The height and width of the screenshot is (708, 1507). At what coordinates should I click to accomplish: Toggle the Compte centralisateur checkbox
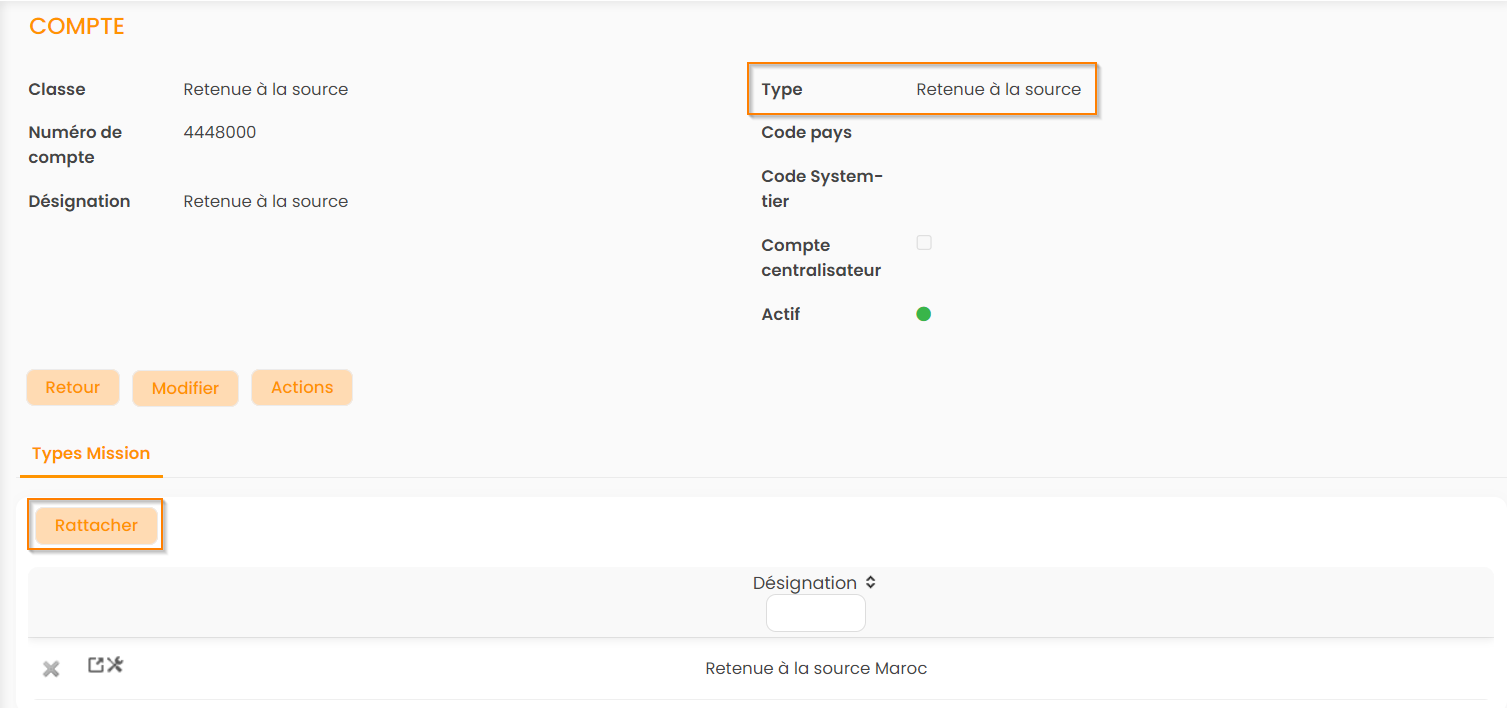924,243
